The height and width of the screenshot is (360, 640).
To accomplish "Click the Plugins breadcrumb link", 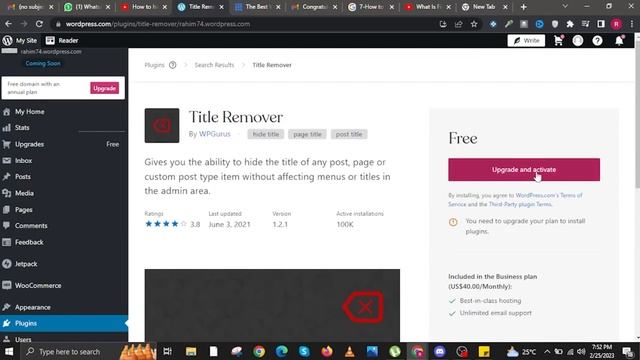I will tap(154, 65).
